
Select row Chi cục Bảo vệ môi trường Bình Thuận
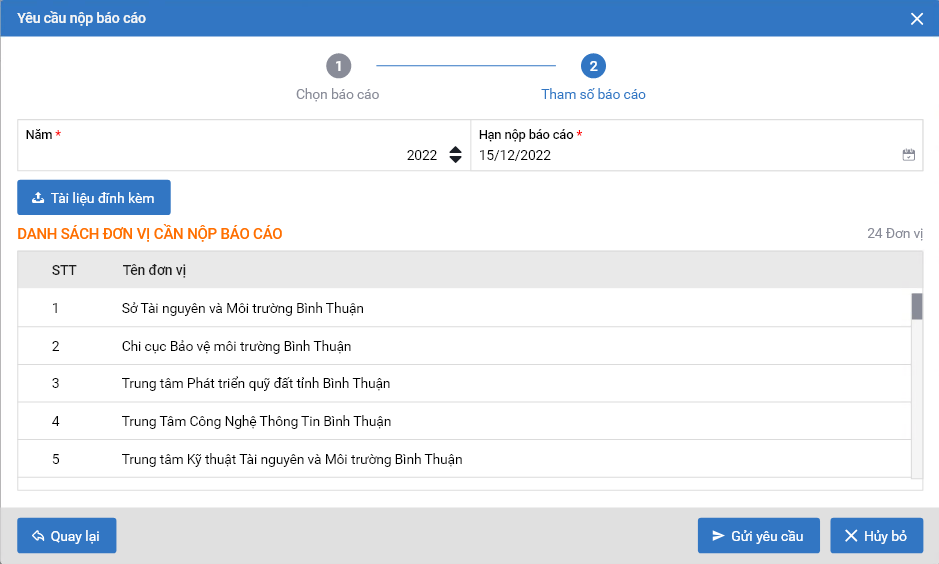[236, 346]
